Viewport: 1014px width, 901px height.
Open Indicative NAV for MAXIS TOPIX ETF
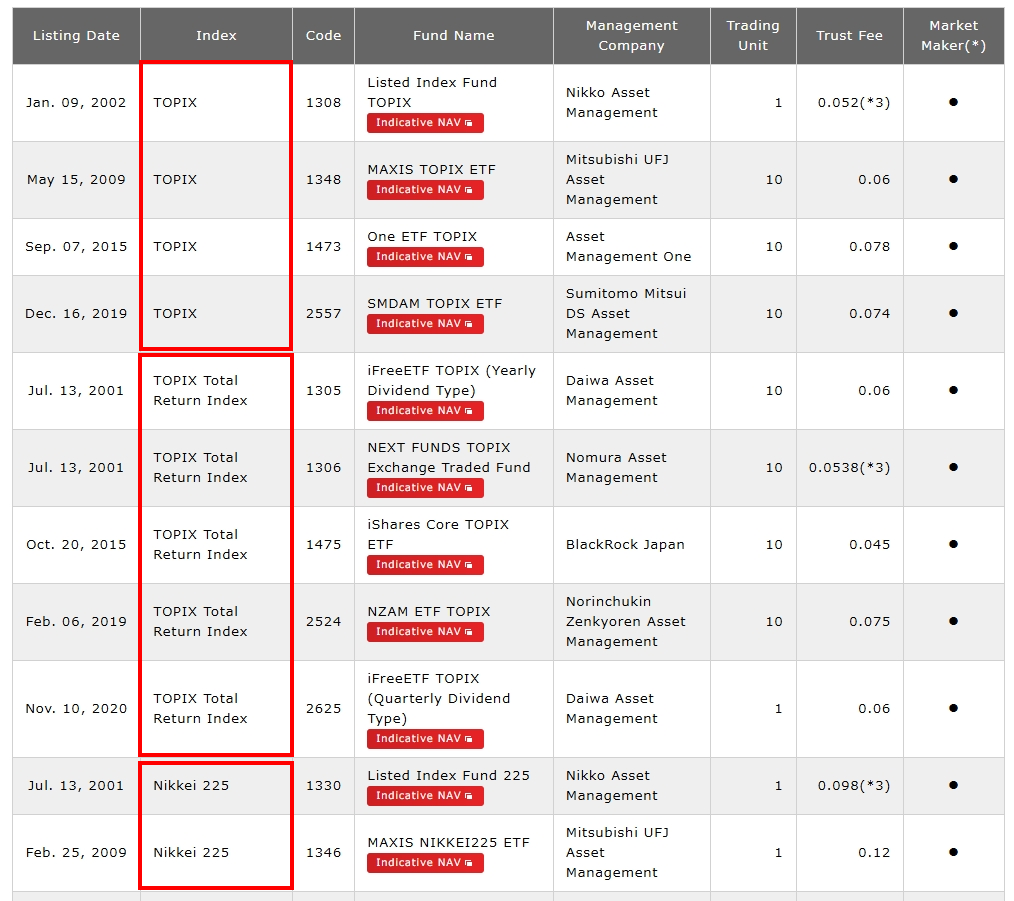point(425,190)
